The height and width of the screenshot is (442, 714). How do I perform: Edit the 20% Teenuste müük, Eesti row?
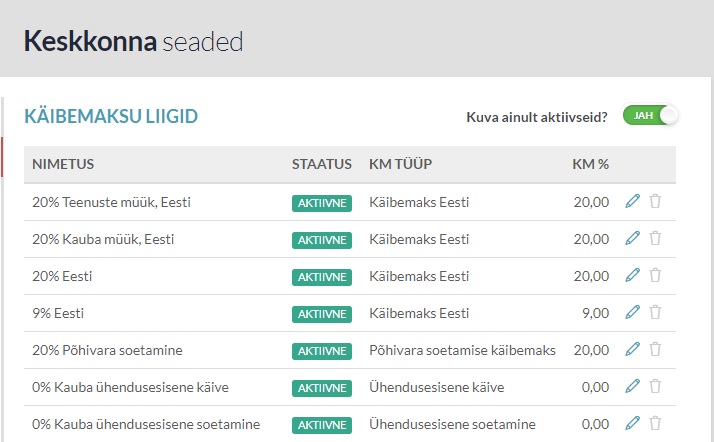coord(632,201)
